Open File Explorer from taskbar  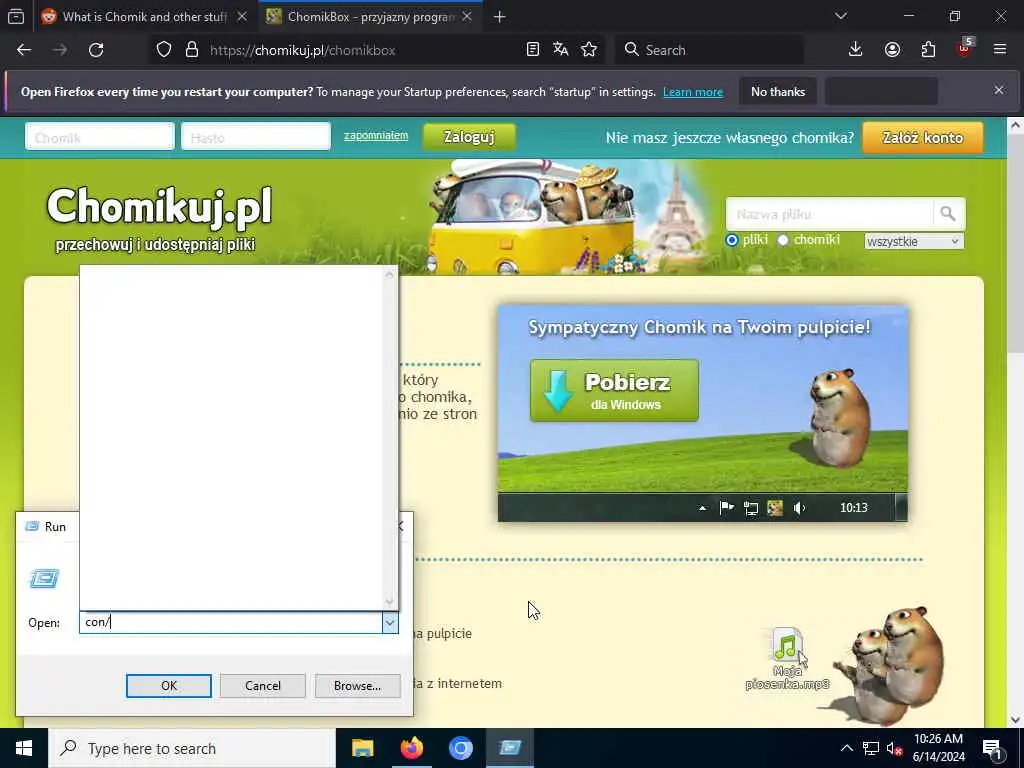click(x=362, y=748)
